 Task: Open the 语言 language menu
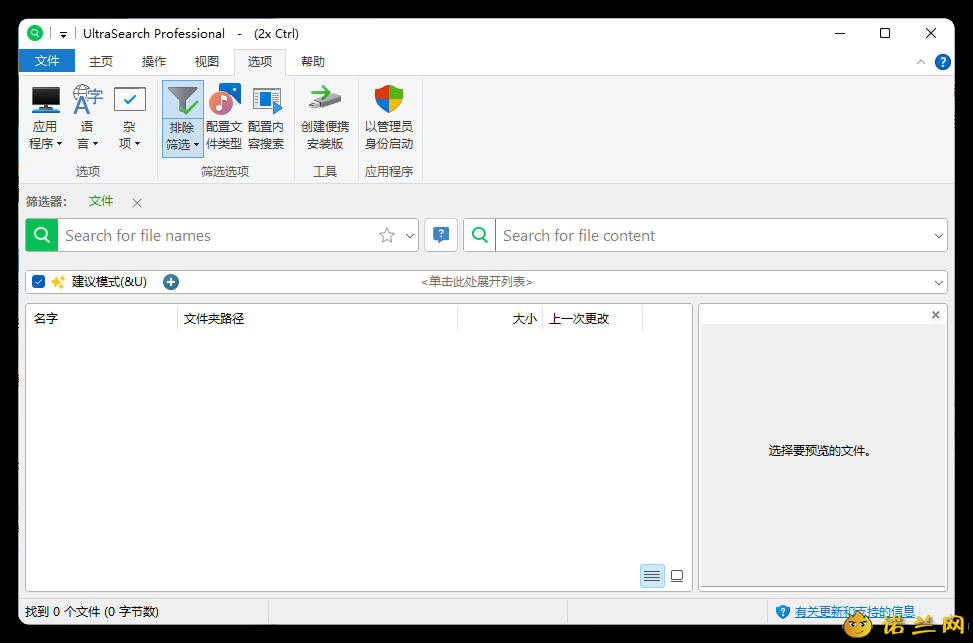pos(87,118)
